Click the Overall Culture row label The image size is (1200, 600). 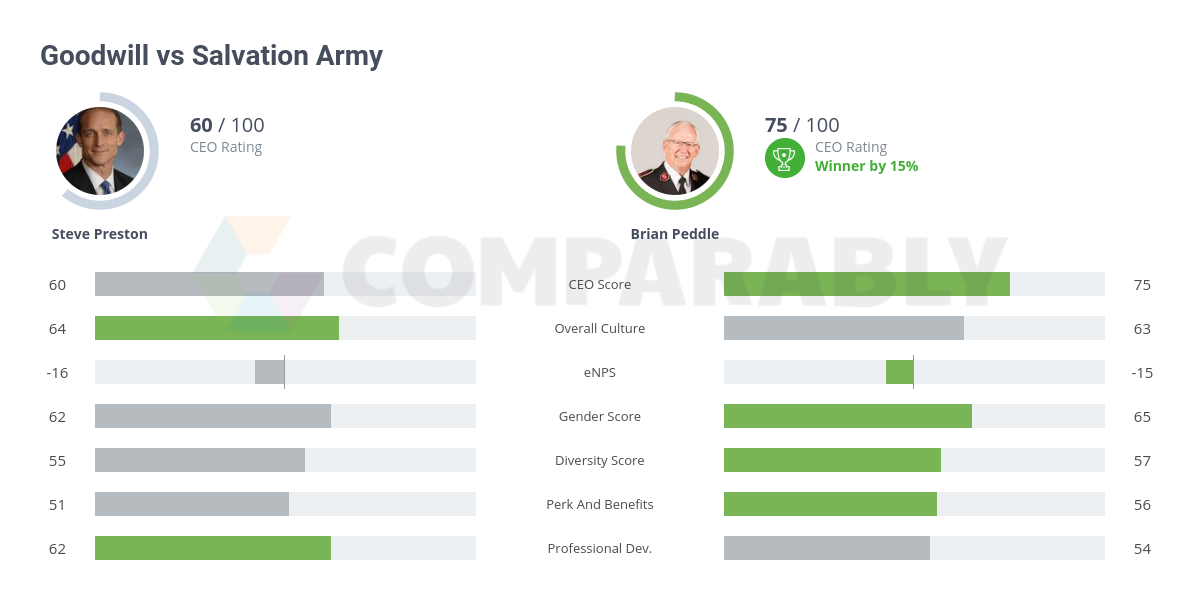pos(600,328)
